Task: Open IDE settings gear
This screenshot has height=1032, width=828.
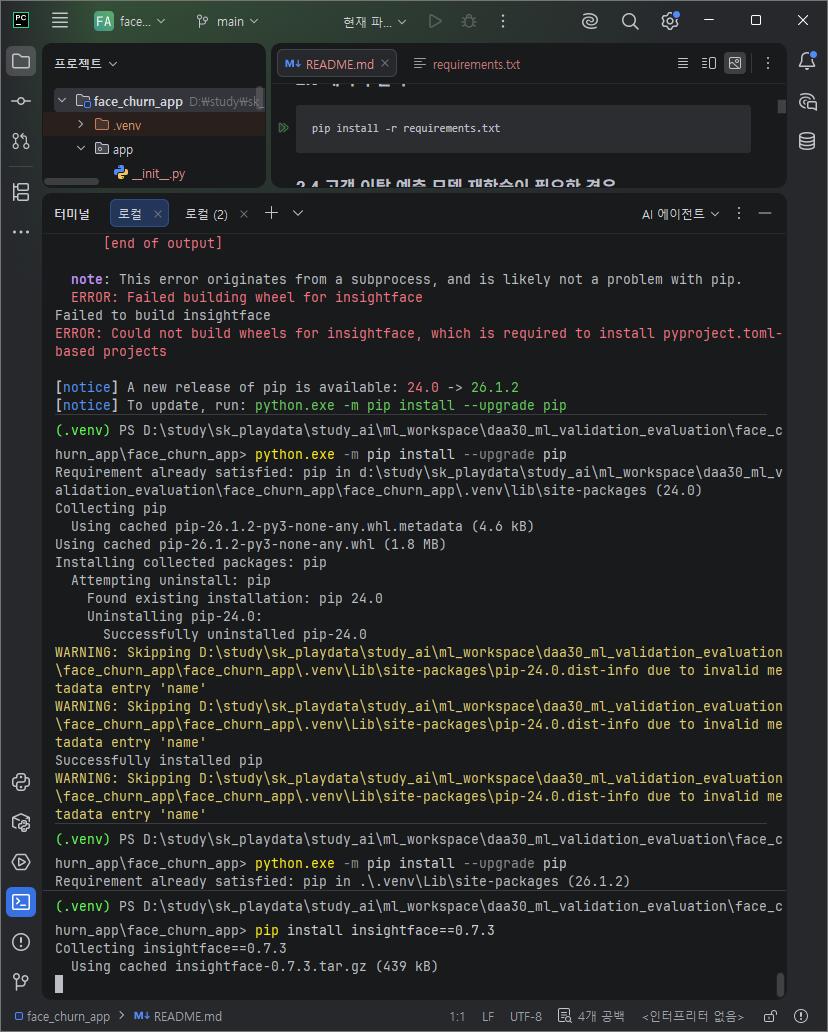Action: (x=670, y=21)
